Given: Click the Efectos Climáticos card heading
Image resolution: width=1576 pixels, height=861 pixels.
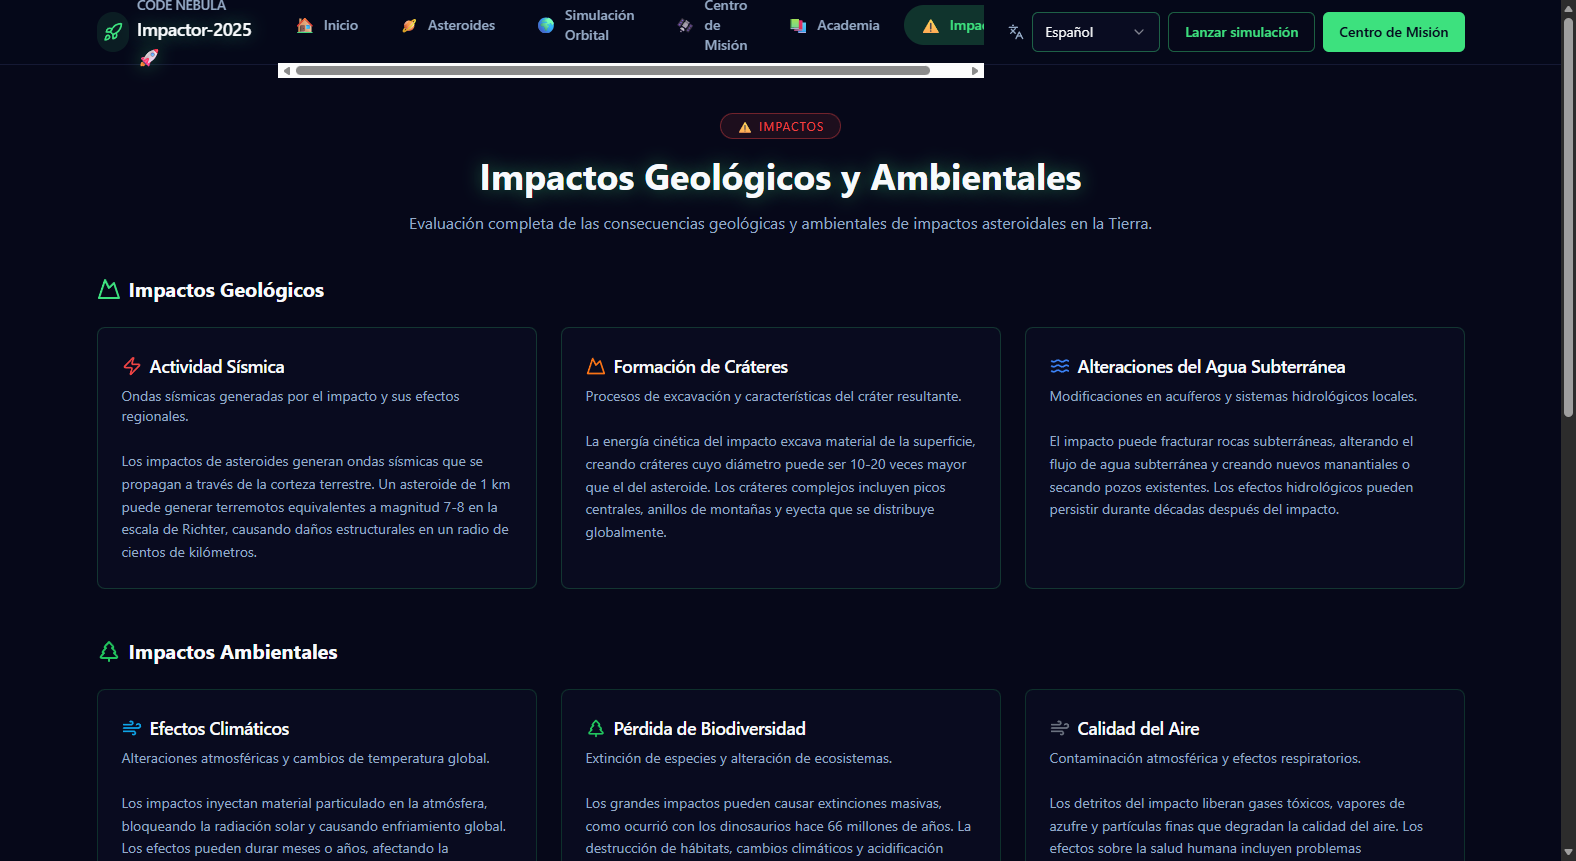Looking at the screenshot, I should point(219,729).
